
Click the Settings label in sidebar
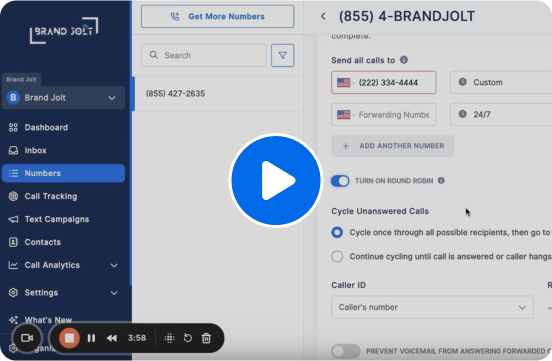click(41, 293)
